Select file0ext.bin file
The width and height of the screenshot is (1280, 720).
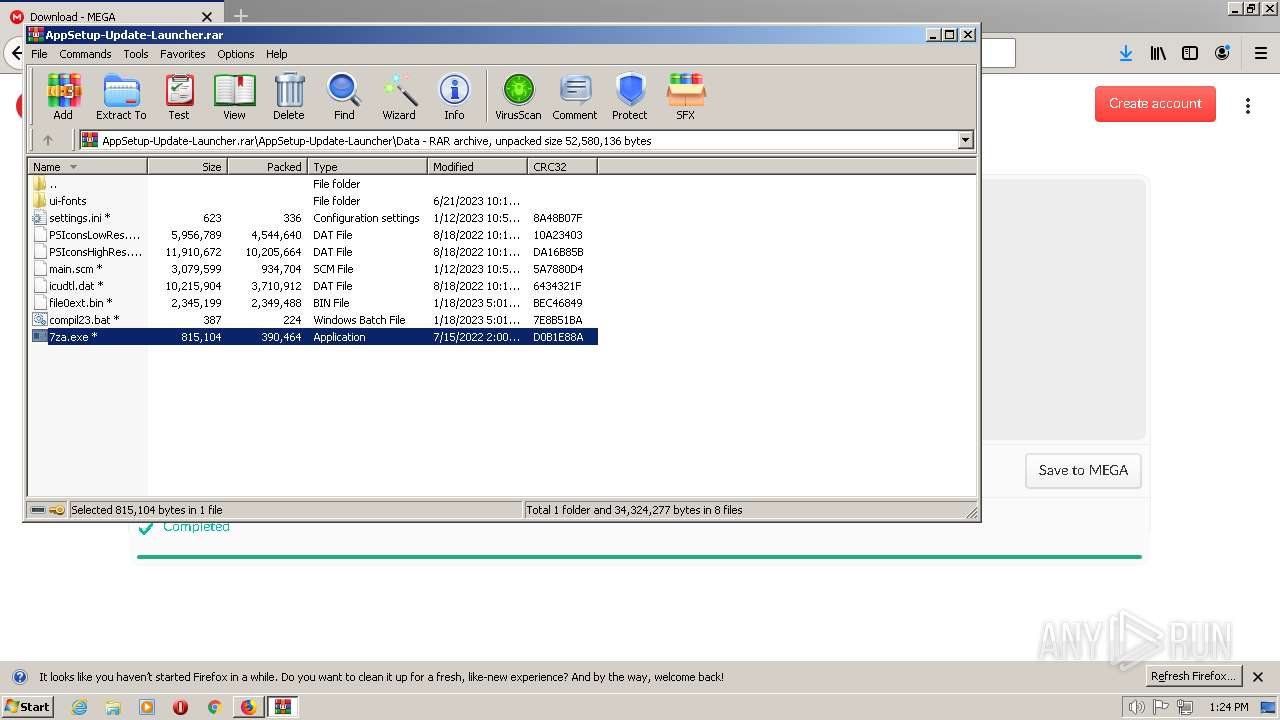(x=313, y=303)
